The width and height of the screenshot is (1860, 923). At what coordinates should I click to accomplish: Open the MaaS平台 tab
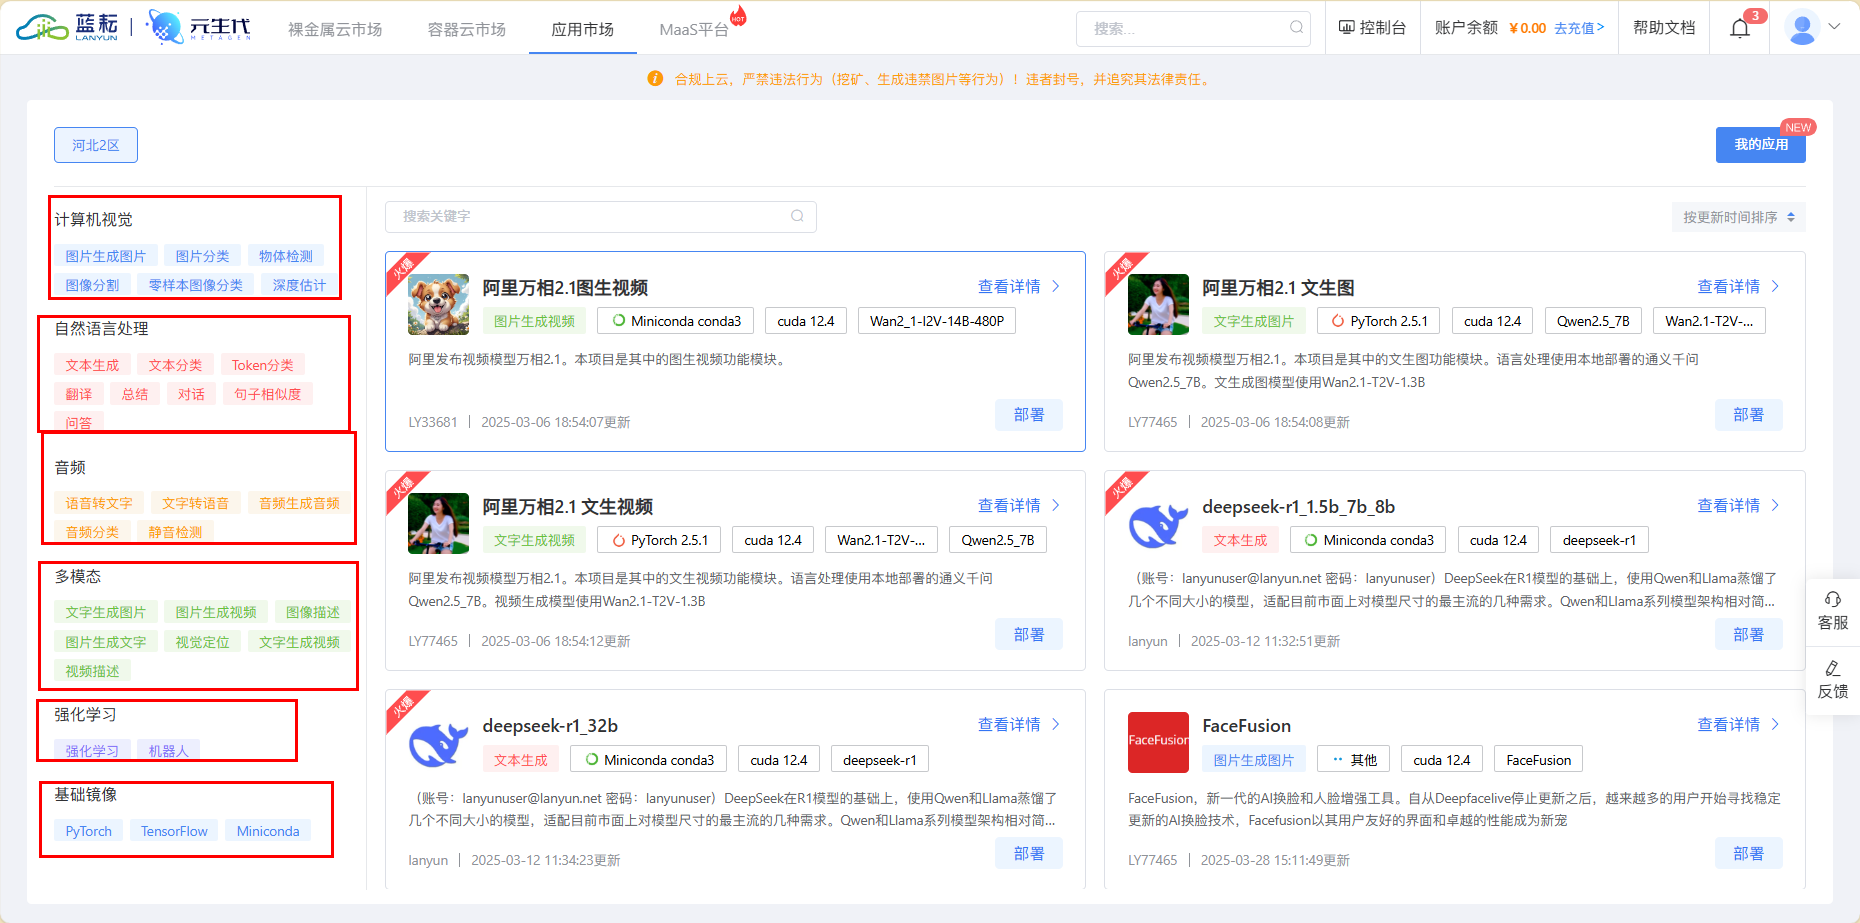coord(693,29)
